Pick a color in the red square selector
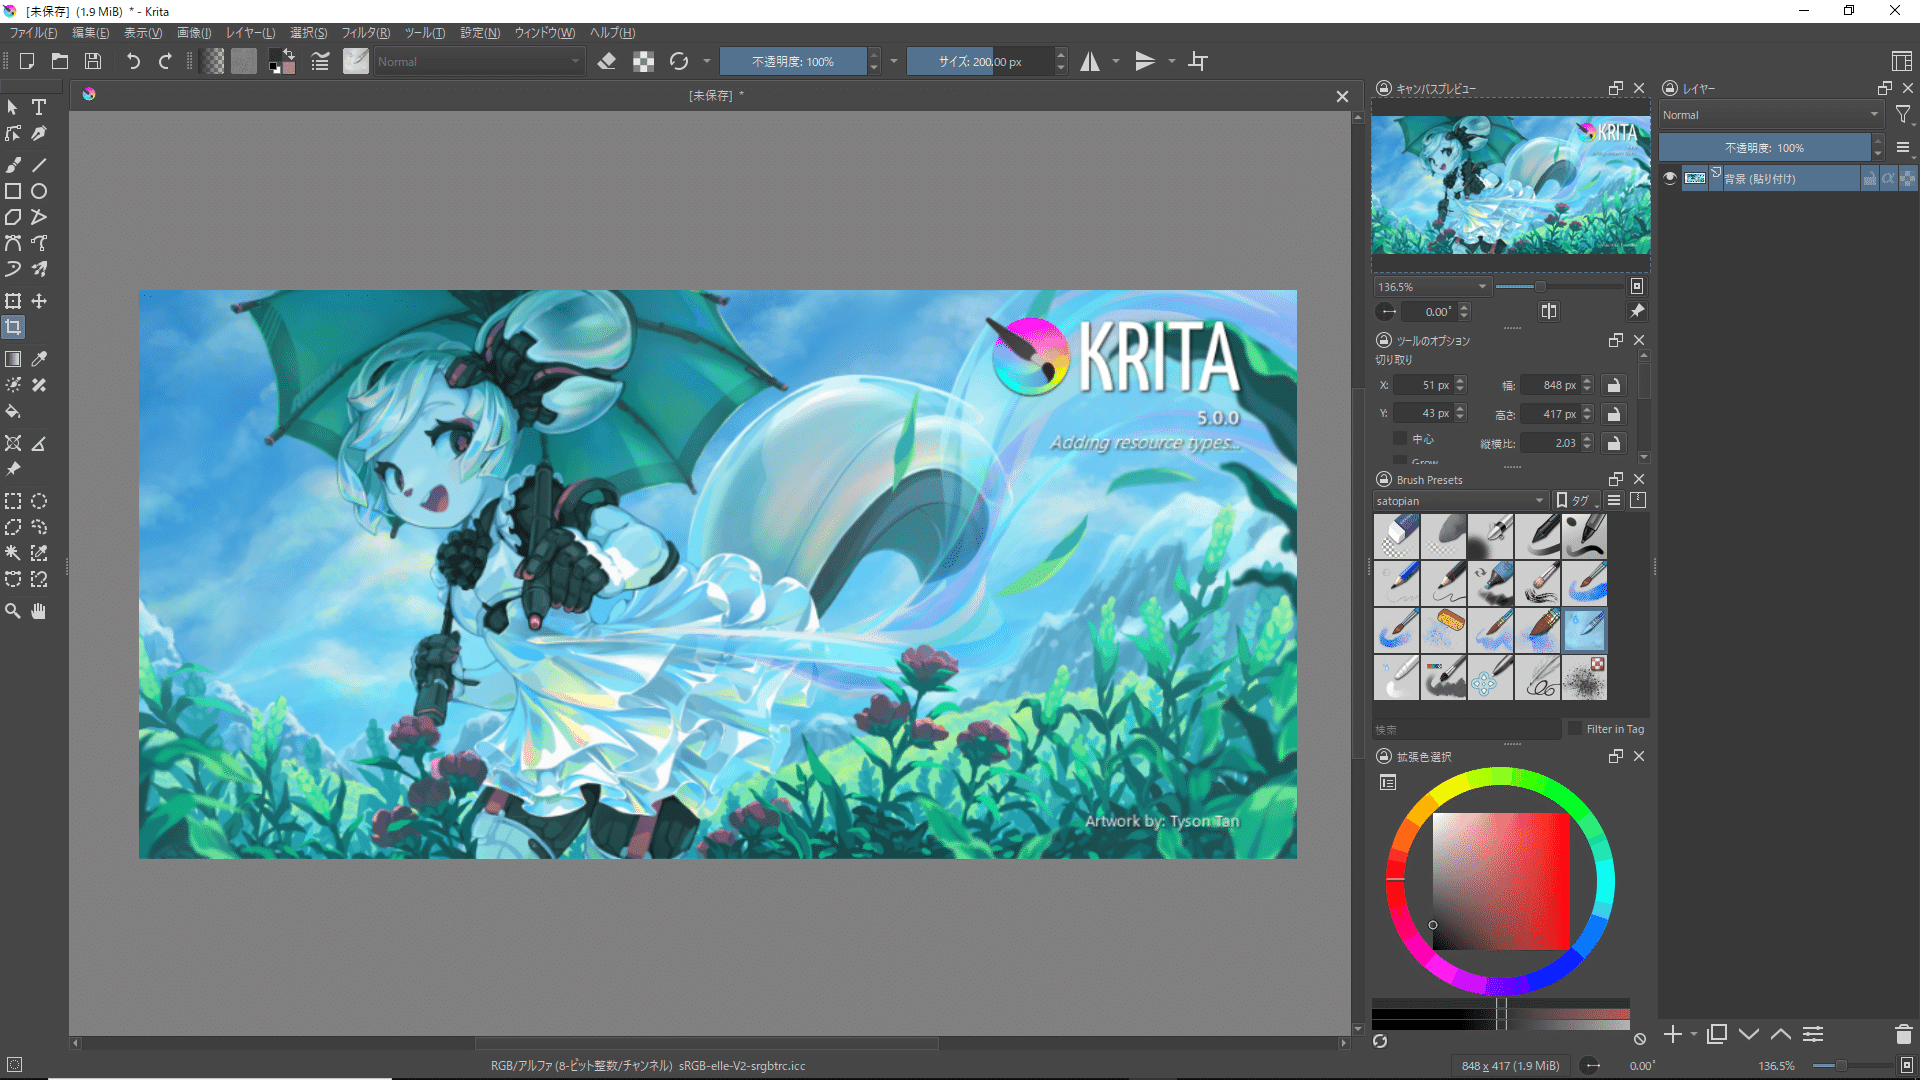1920x1080 pixels. [x=1501, y=881]
